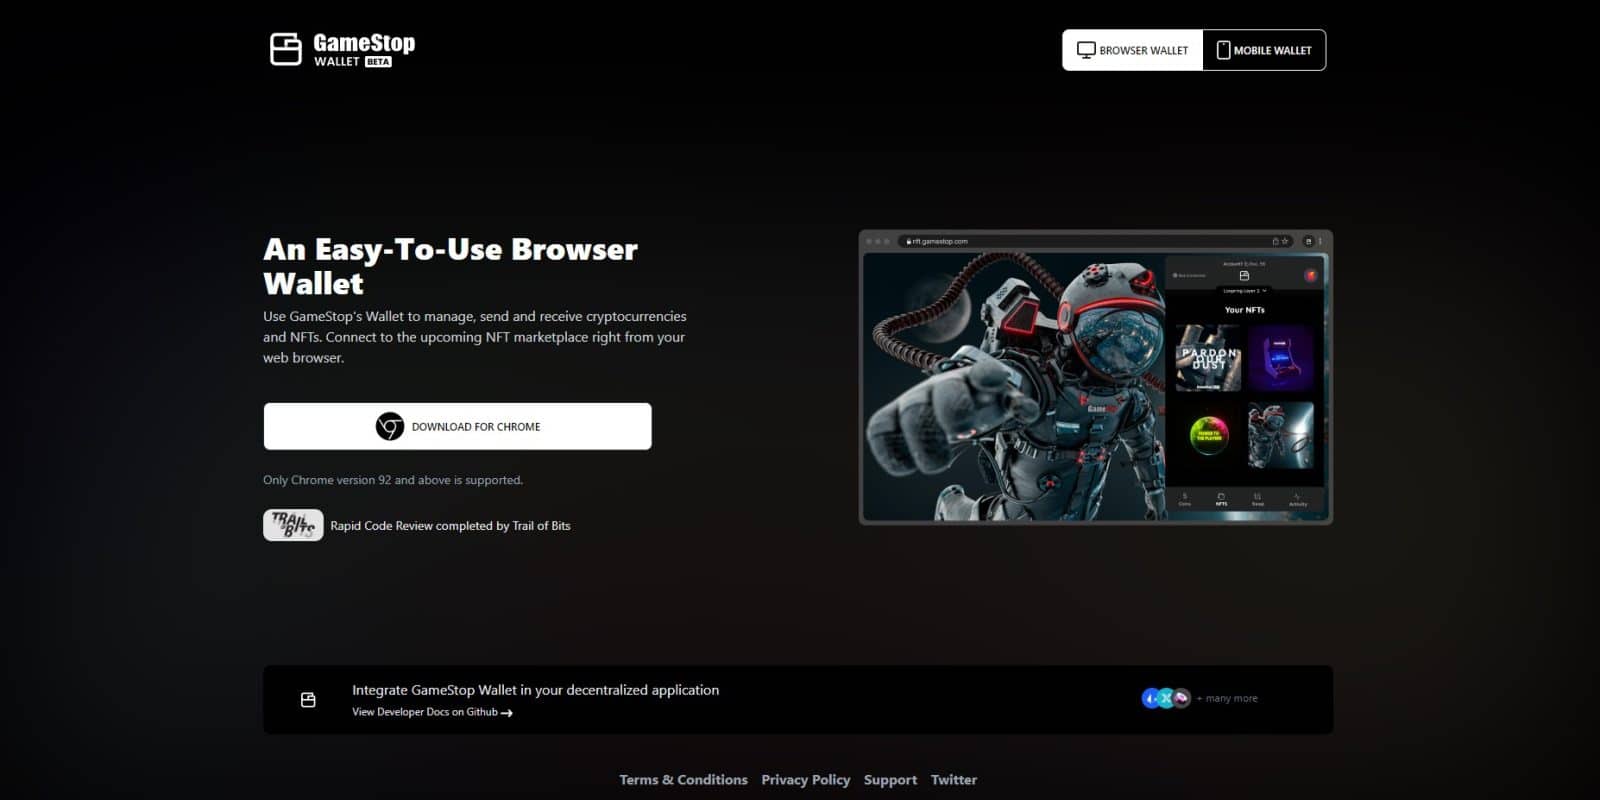Click the wallet icon in the integrate banner
Image resolution: width=1600 pixels, height=800 pixels.
(x=308, y=700)
